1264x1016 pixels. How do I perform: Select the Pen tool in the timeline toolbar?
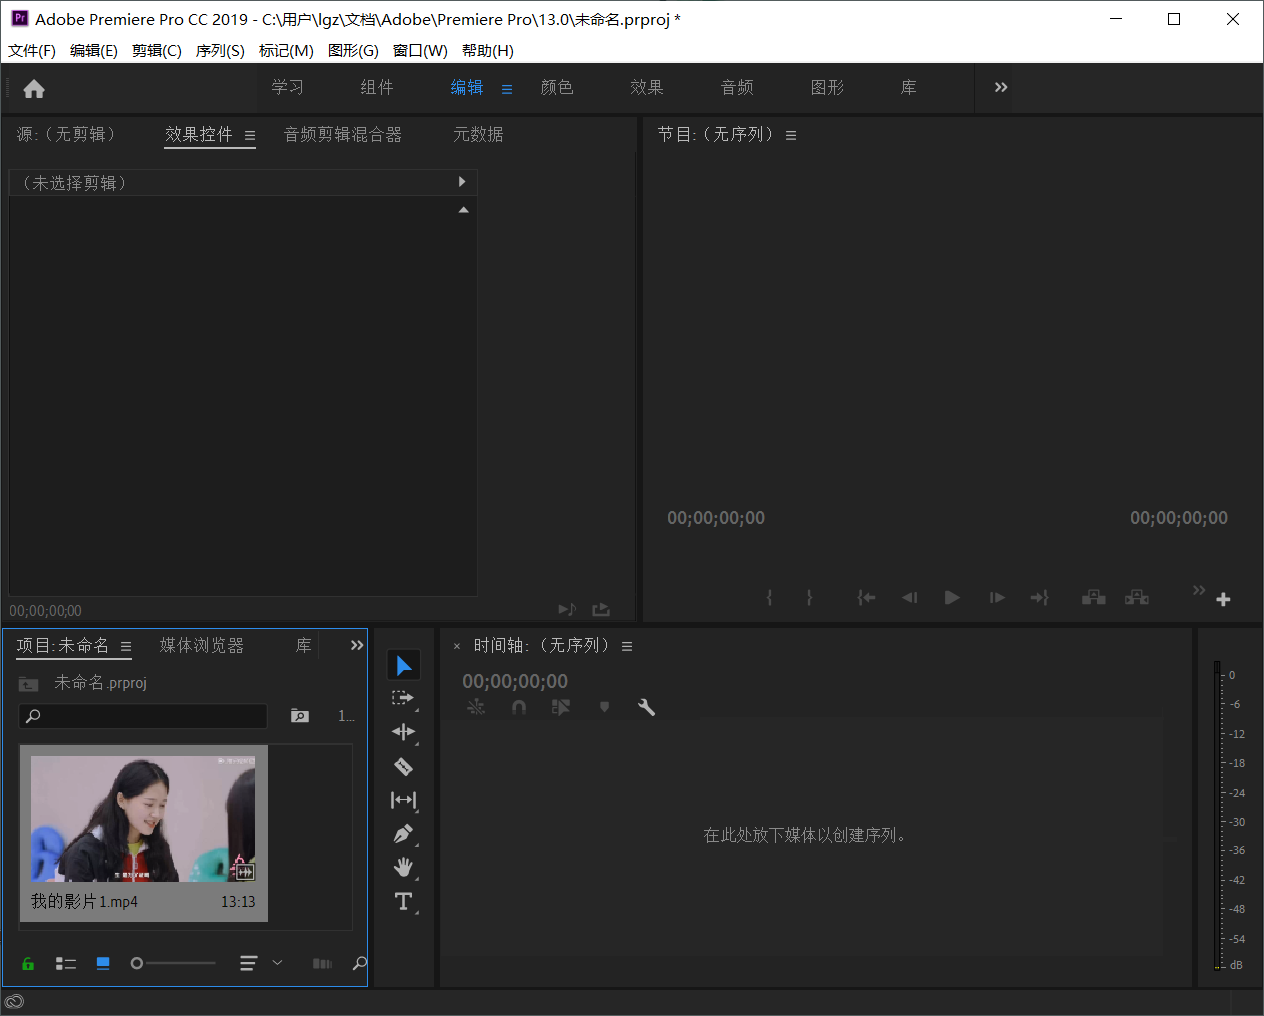404,833
